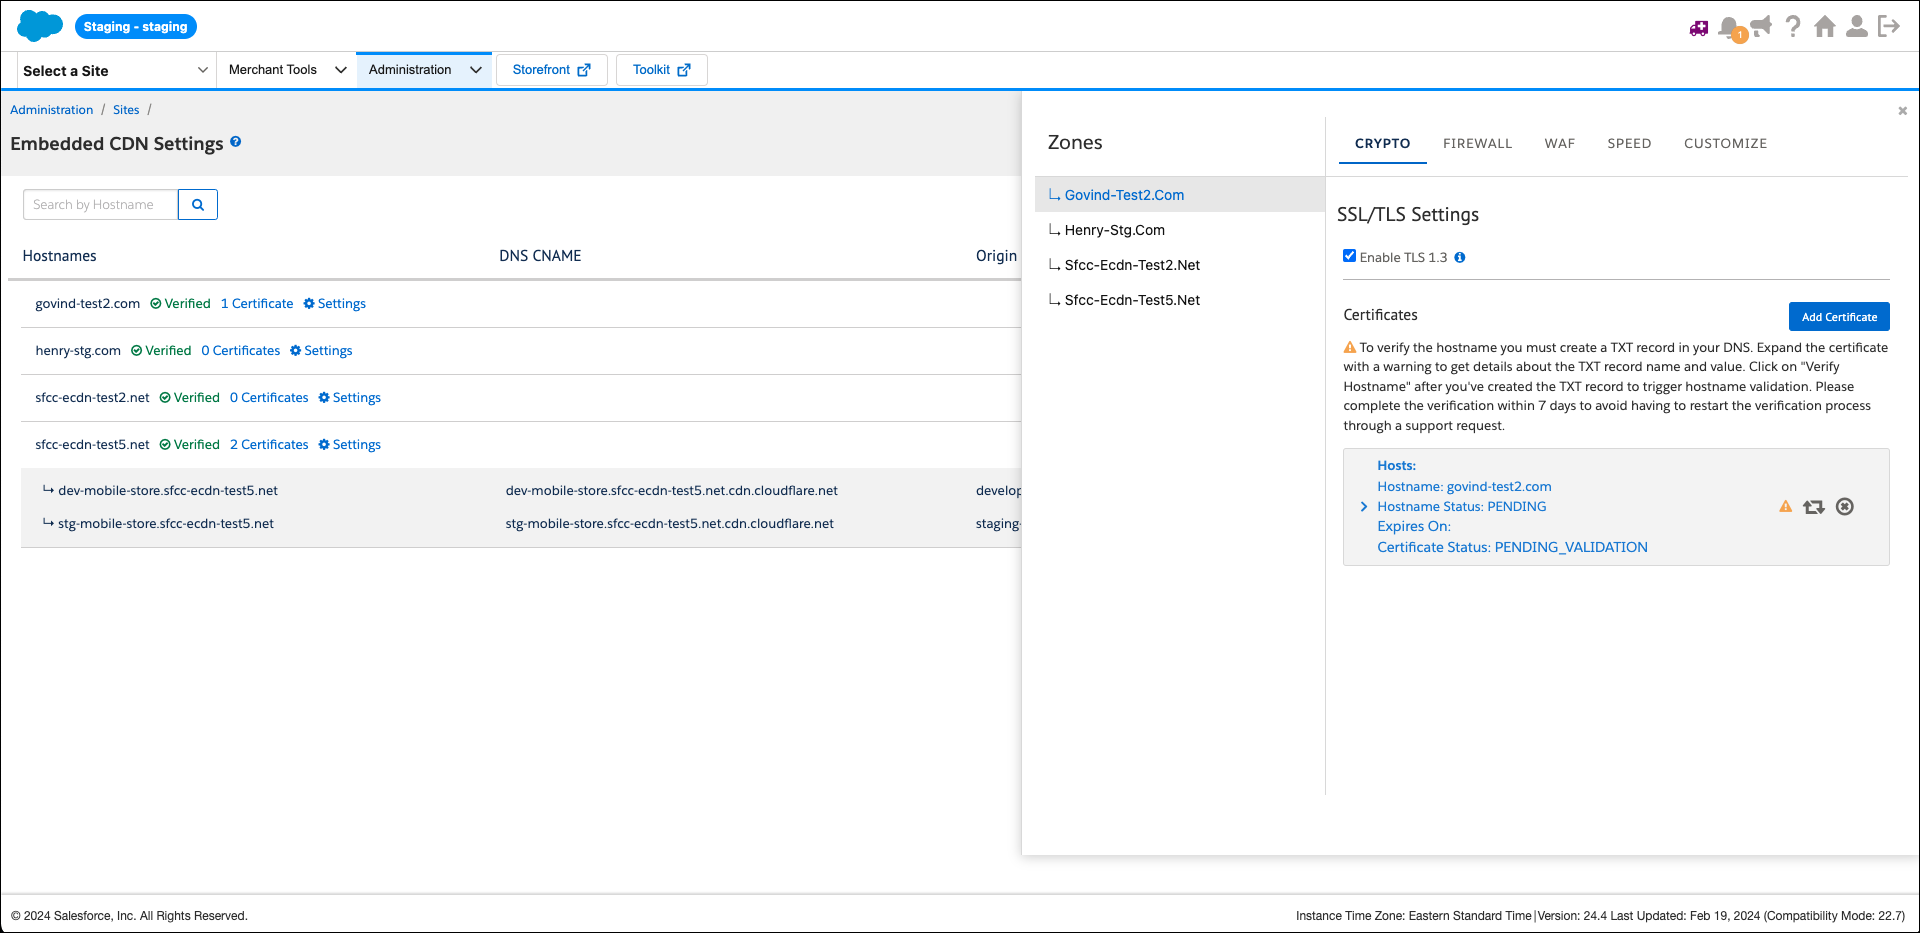Open Settings for govind-test2.com

coord(335,304)
